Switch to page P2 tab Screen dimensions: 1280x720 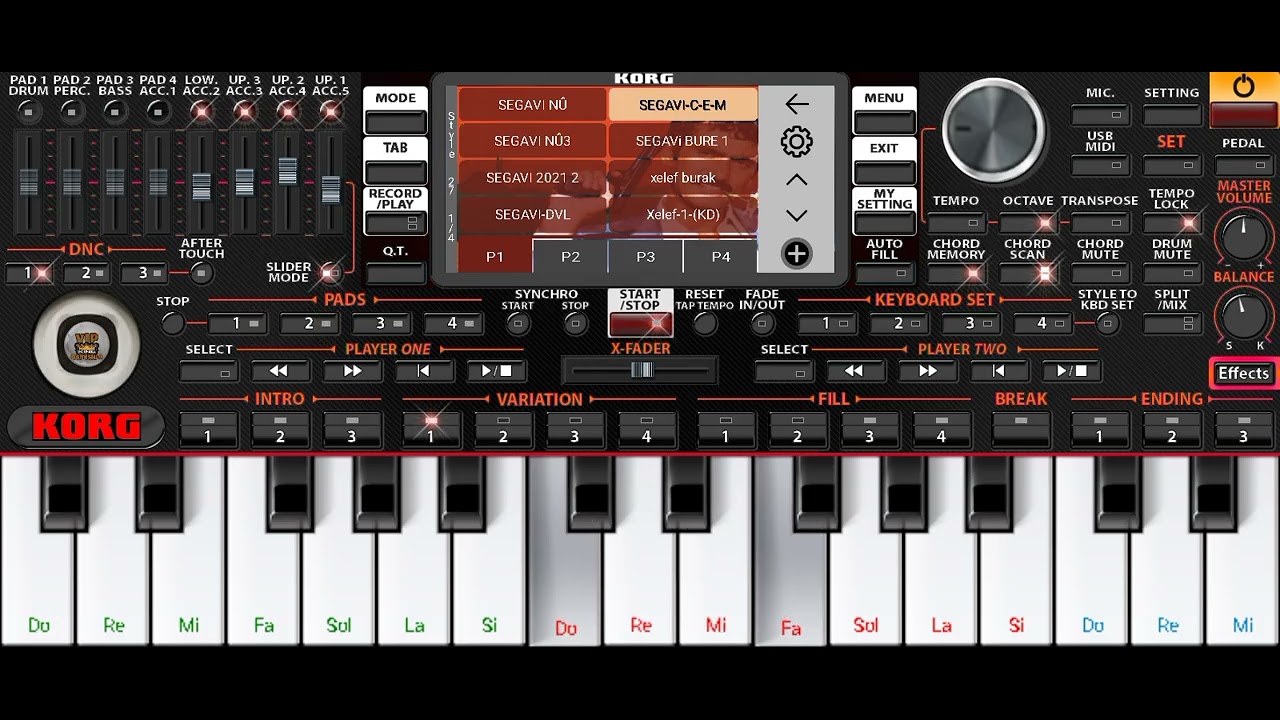[570, 256]
